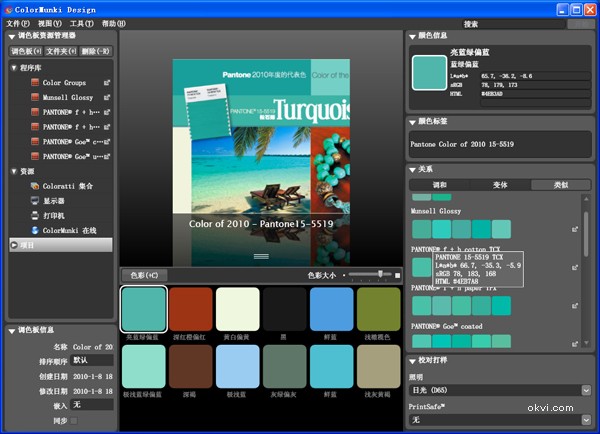Click the PANTONE Goe c library icon
Screen dimensions: 600x434
click(35, 142)
